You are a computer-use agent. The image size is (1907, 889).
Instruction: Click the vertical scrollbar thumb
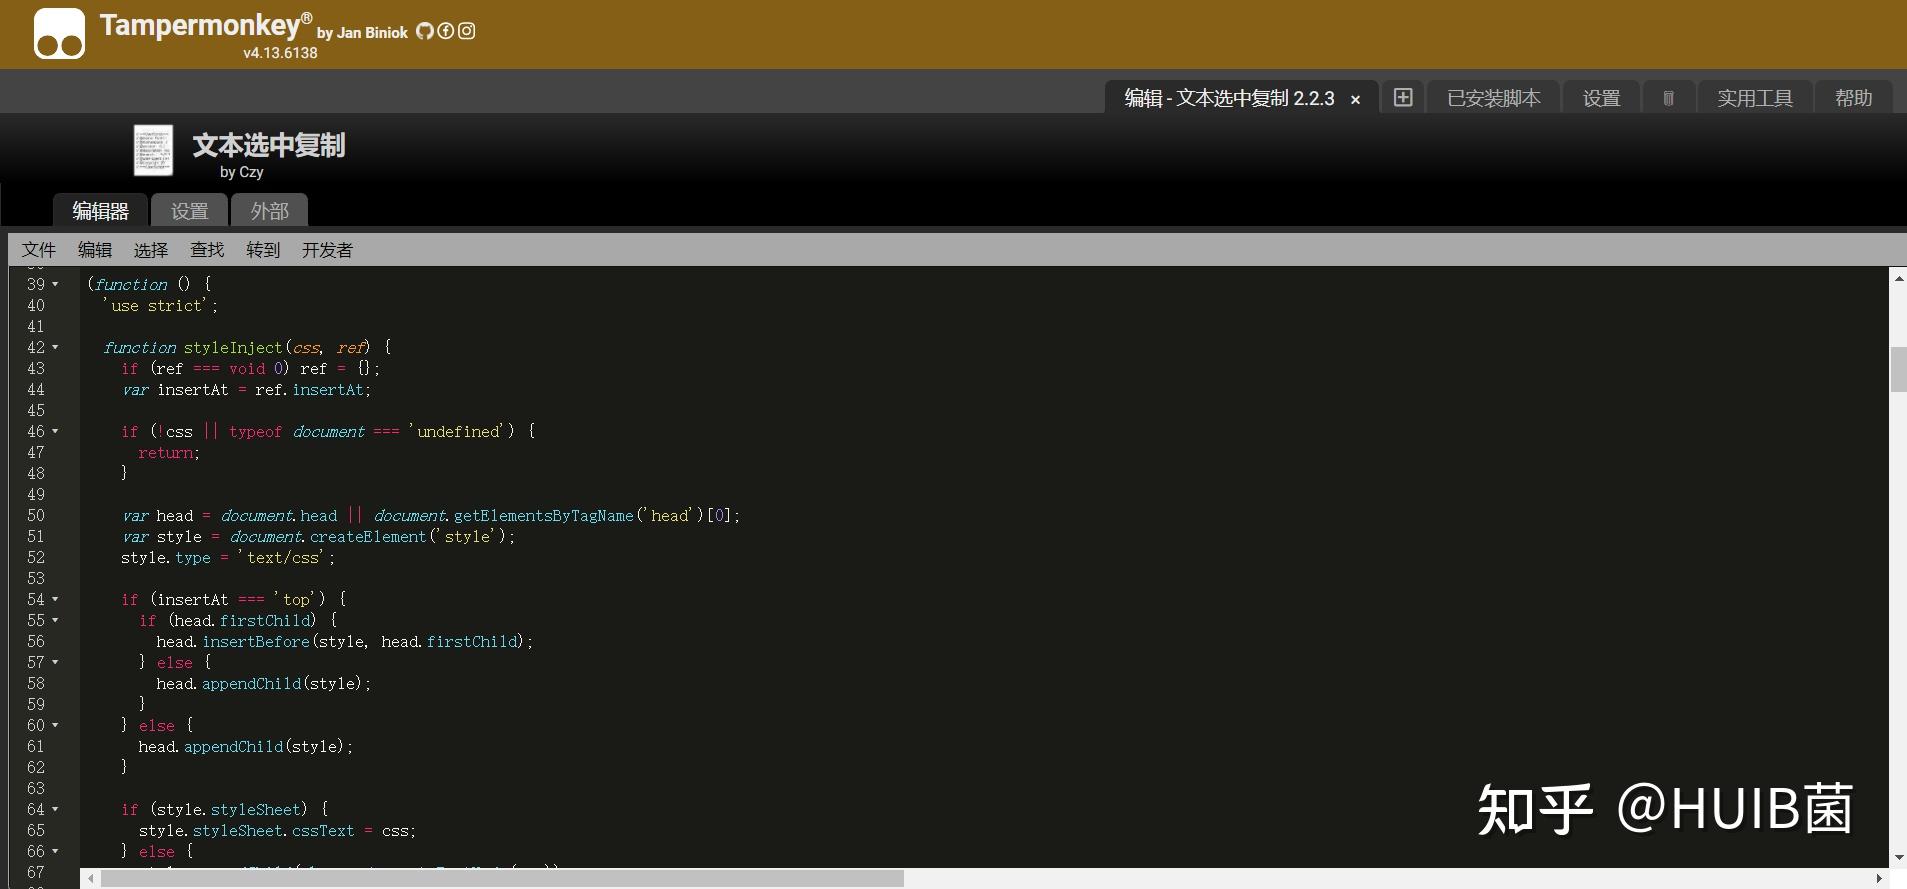(1898, 369)
